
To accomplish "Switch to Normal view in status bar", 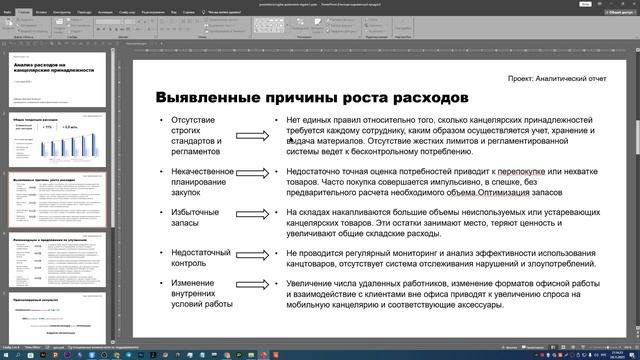I will (x=553, y=347).
